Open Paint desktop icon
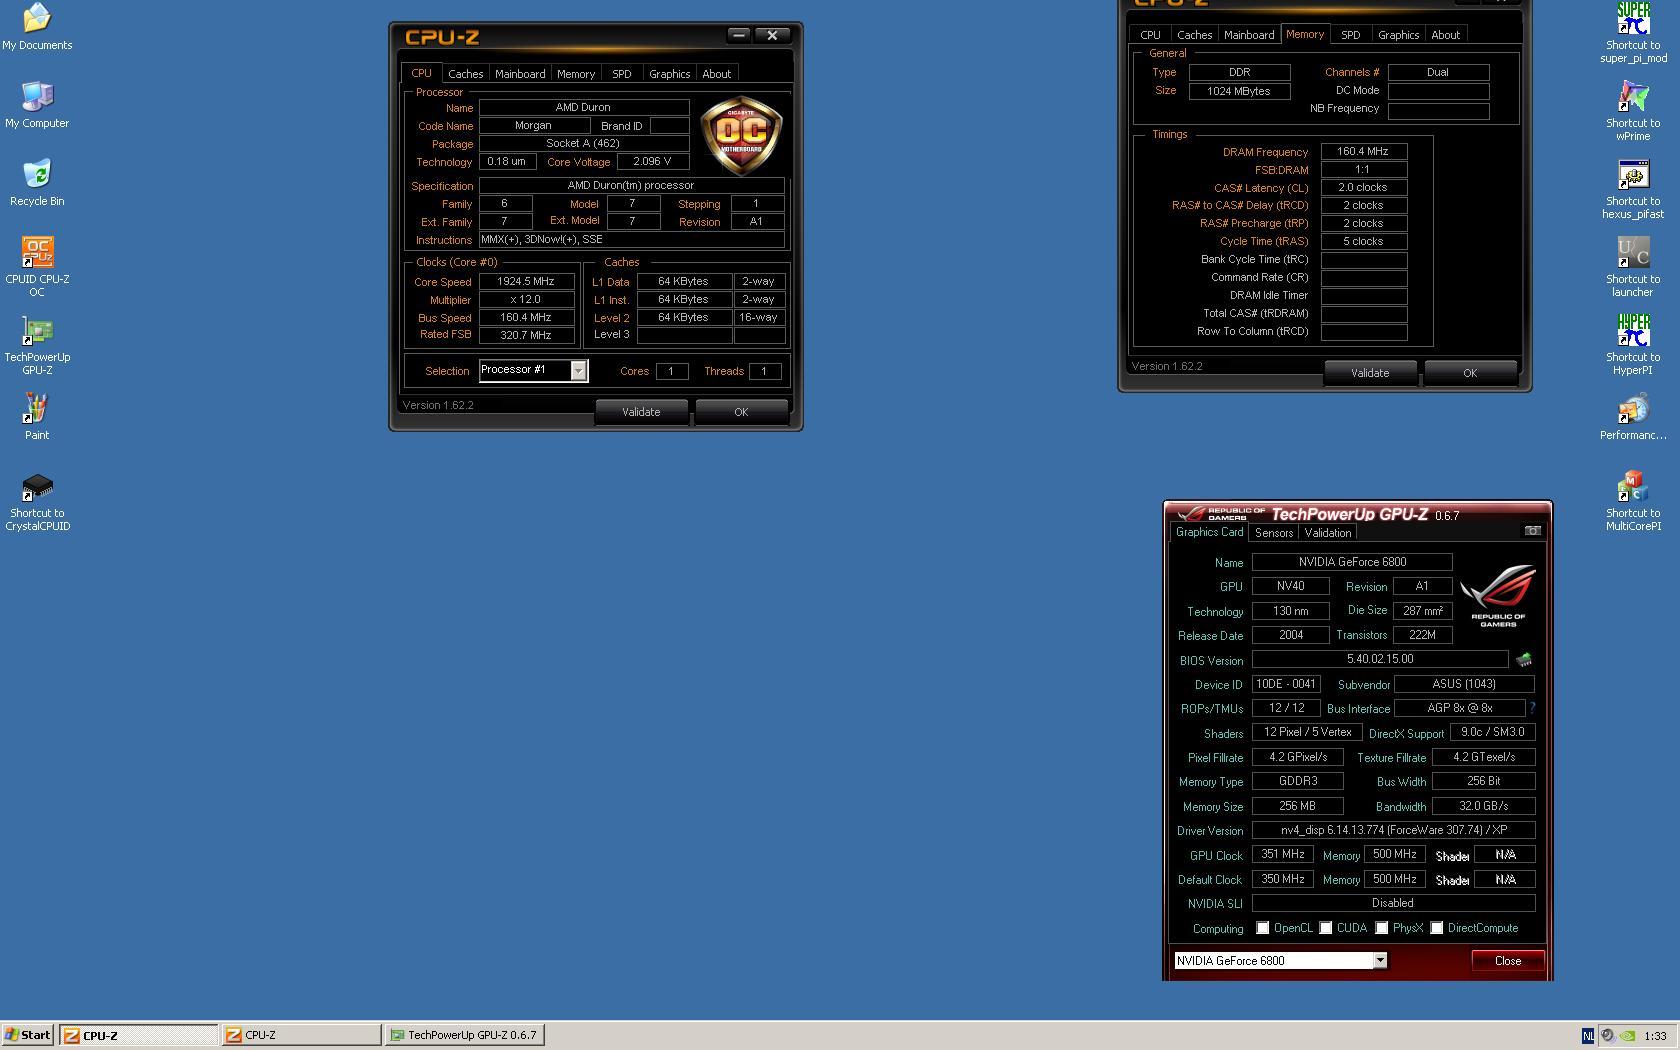 [x=37, y=416]
